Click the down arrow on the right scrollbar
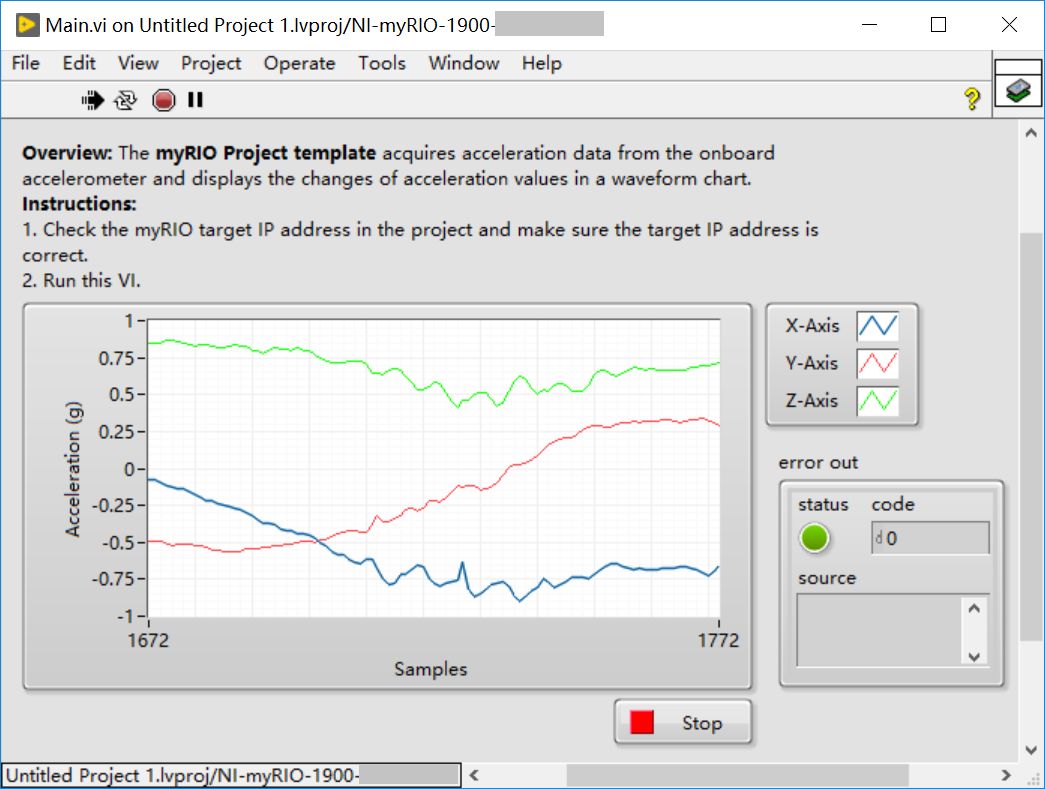 (x=1032, y=748)
